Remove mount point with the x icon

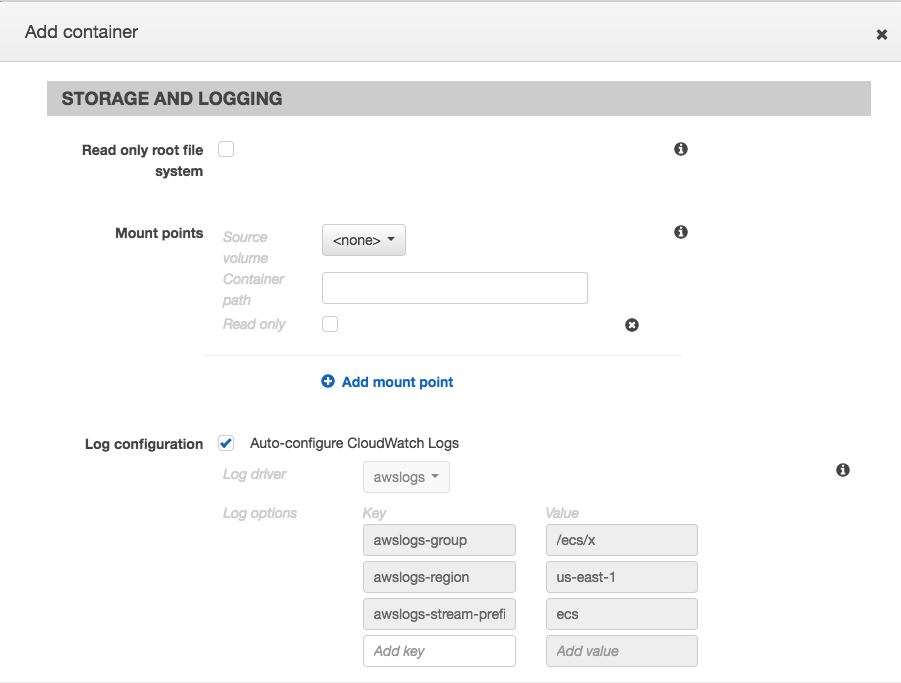pos(632,325)
